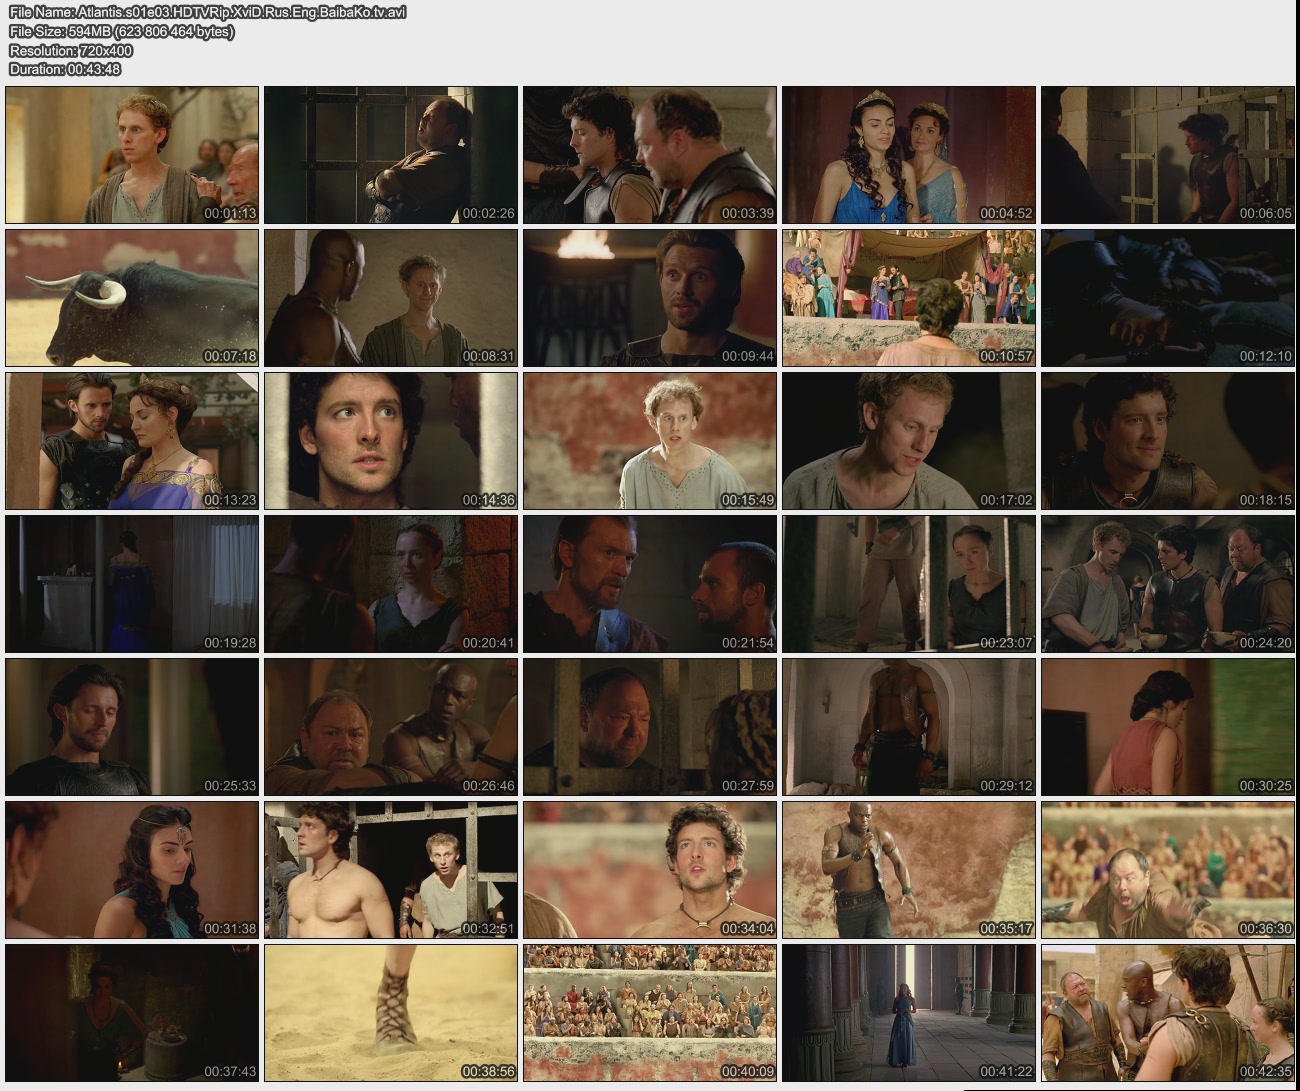The width and height of the screenshot is (1300, 1091).
Task: Select the thumbnail marked 00:24:20
Action: pyautogui.click(x=1167, y=584)
